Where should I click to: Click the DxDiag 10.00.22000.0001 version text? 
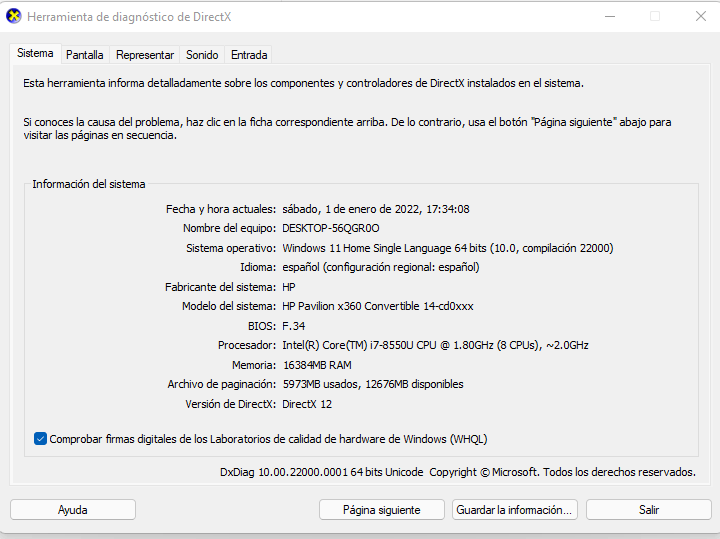click(x=321, y=472)
